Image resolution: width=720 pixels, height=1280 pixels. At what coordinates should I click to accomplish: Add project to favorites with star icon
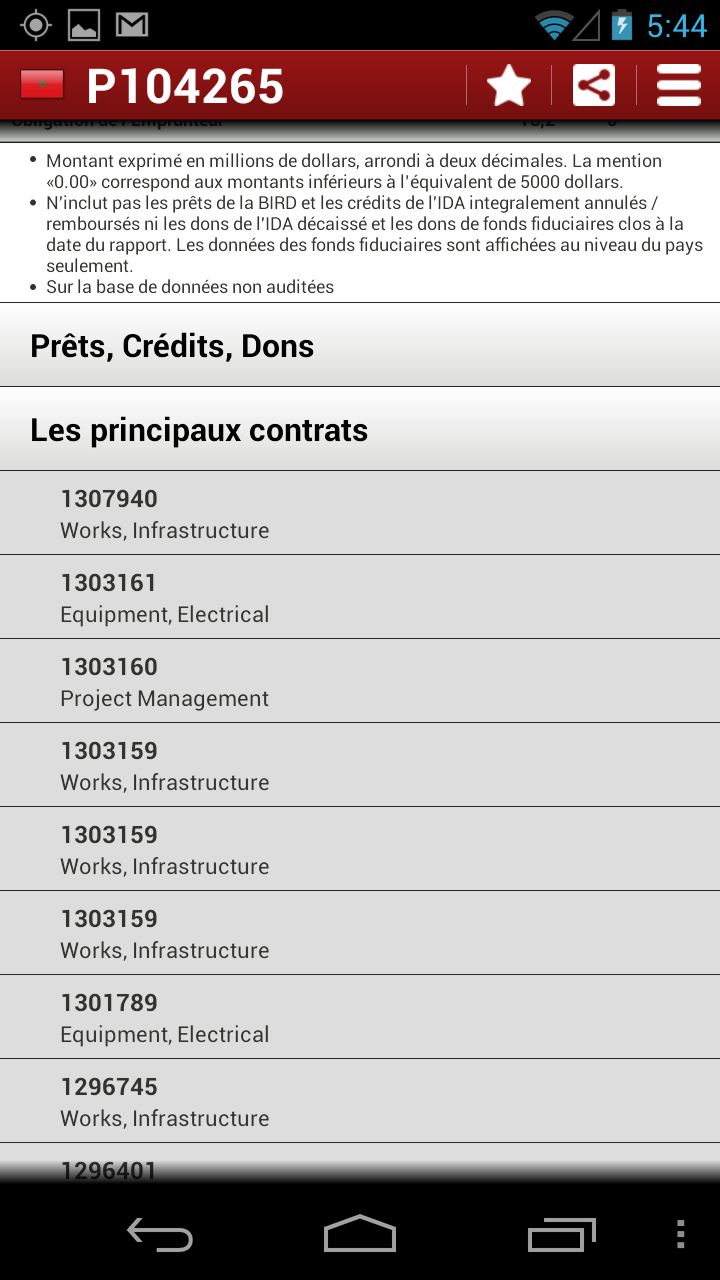point(509,86)
